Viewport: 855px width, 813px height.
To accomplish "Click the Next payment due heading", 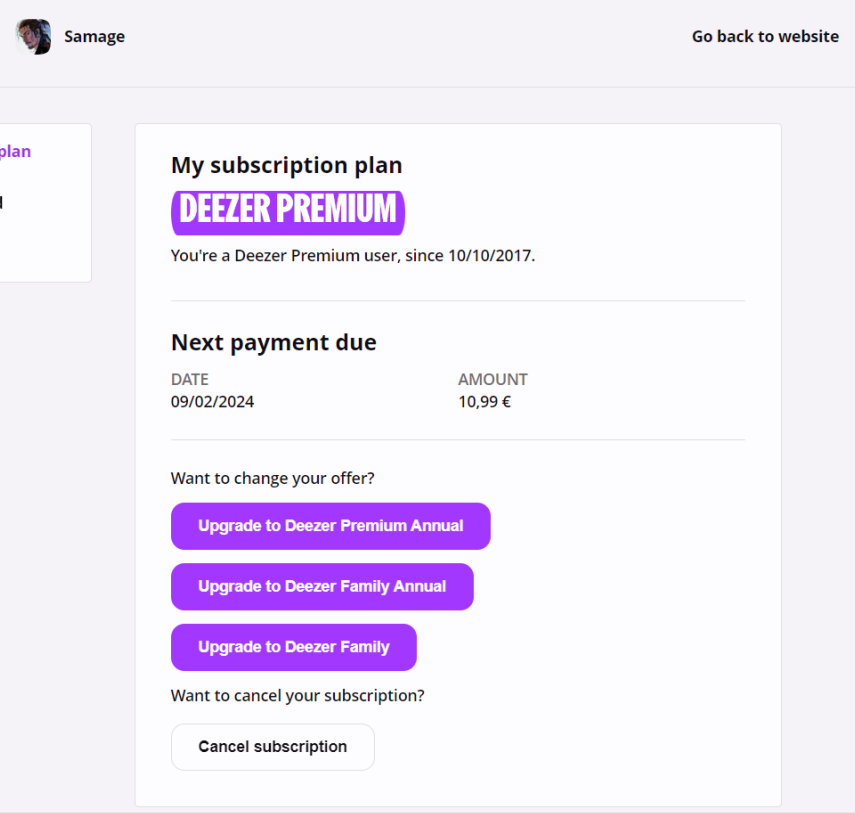I will (x=273, y=343).
